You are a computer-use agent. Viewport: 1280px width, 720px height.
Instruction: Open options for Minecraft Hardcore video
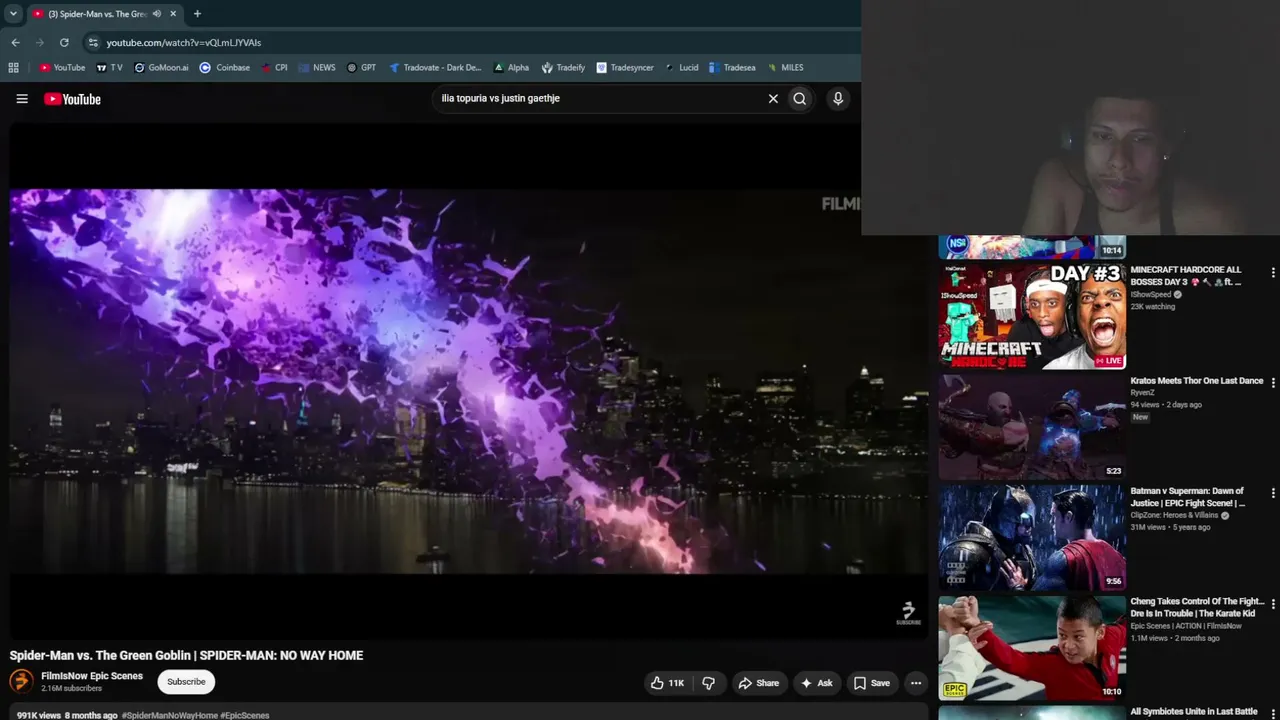[x=1273, y=272]
